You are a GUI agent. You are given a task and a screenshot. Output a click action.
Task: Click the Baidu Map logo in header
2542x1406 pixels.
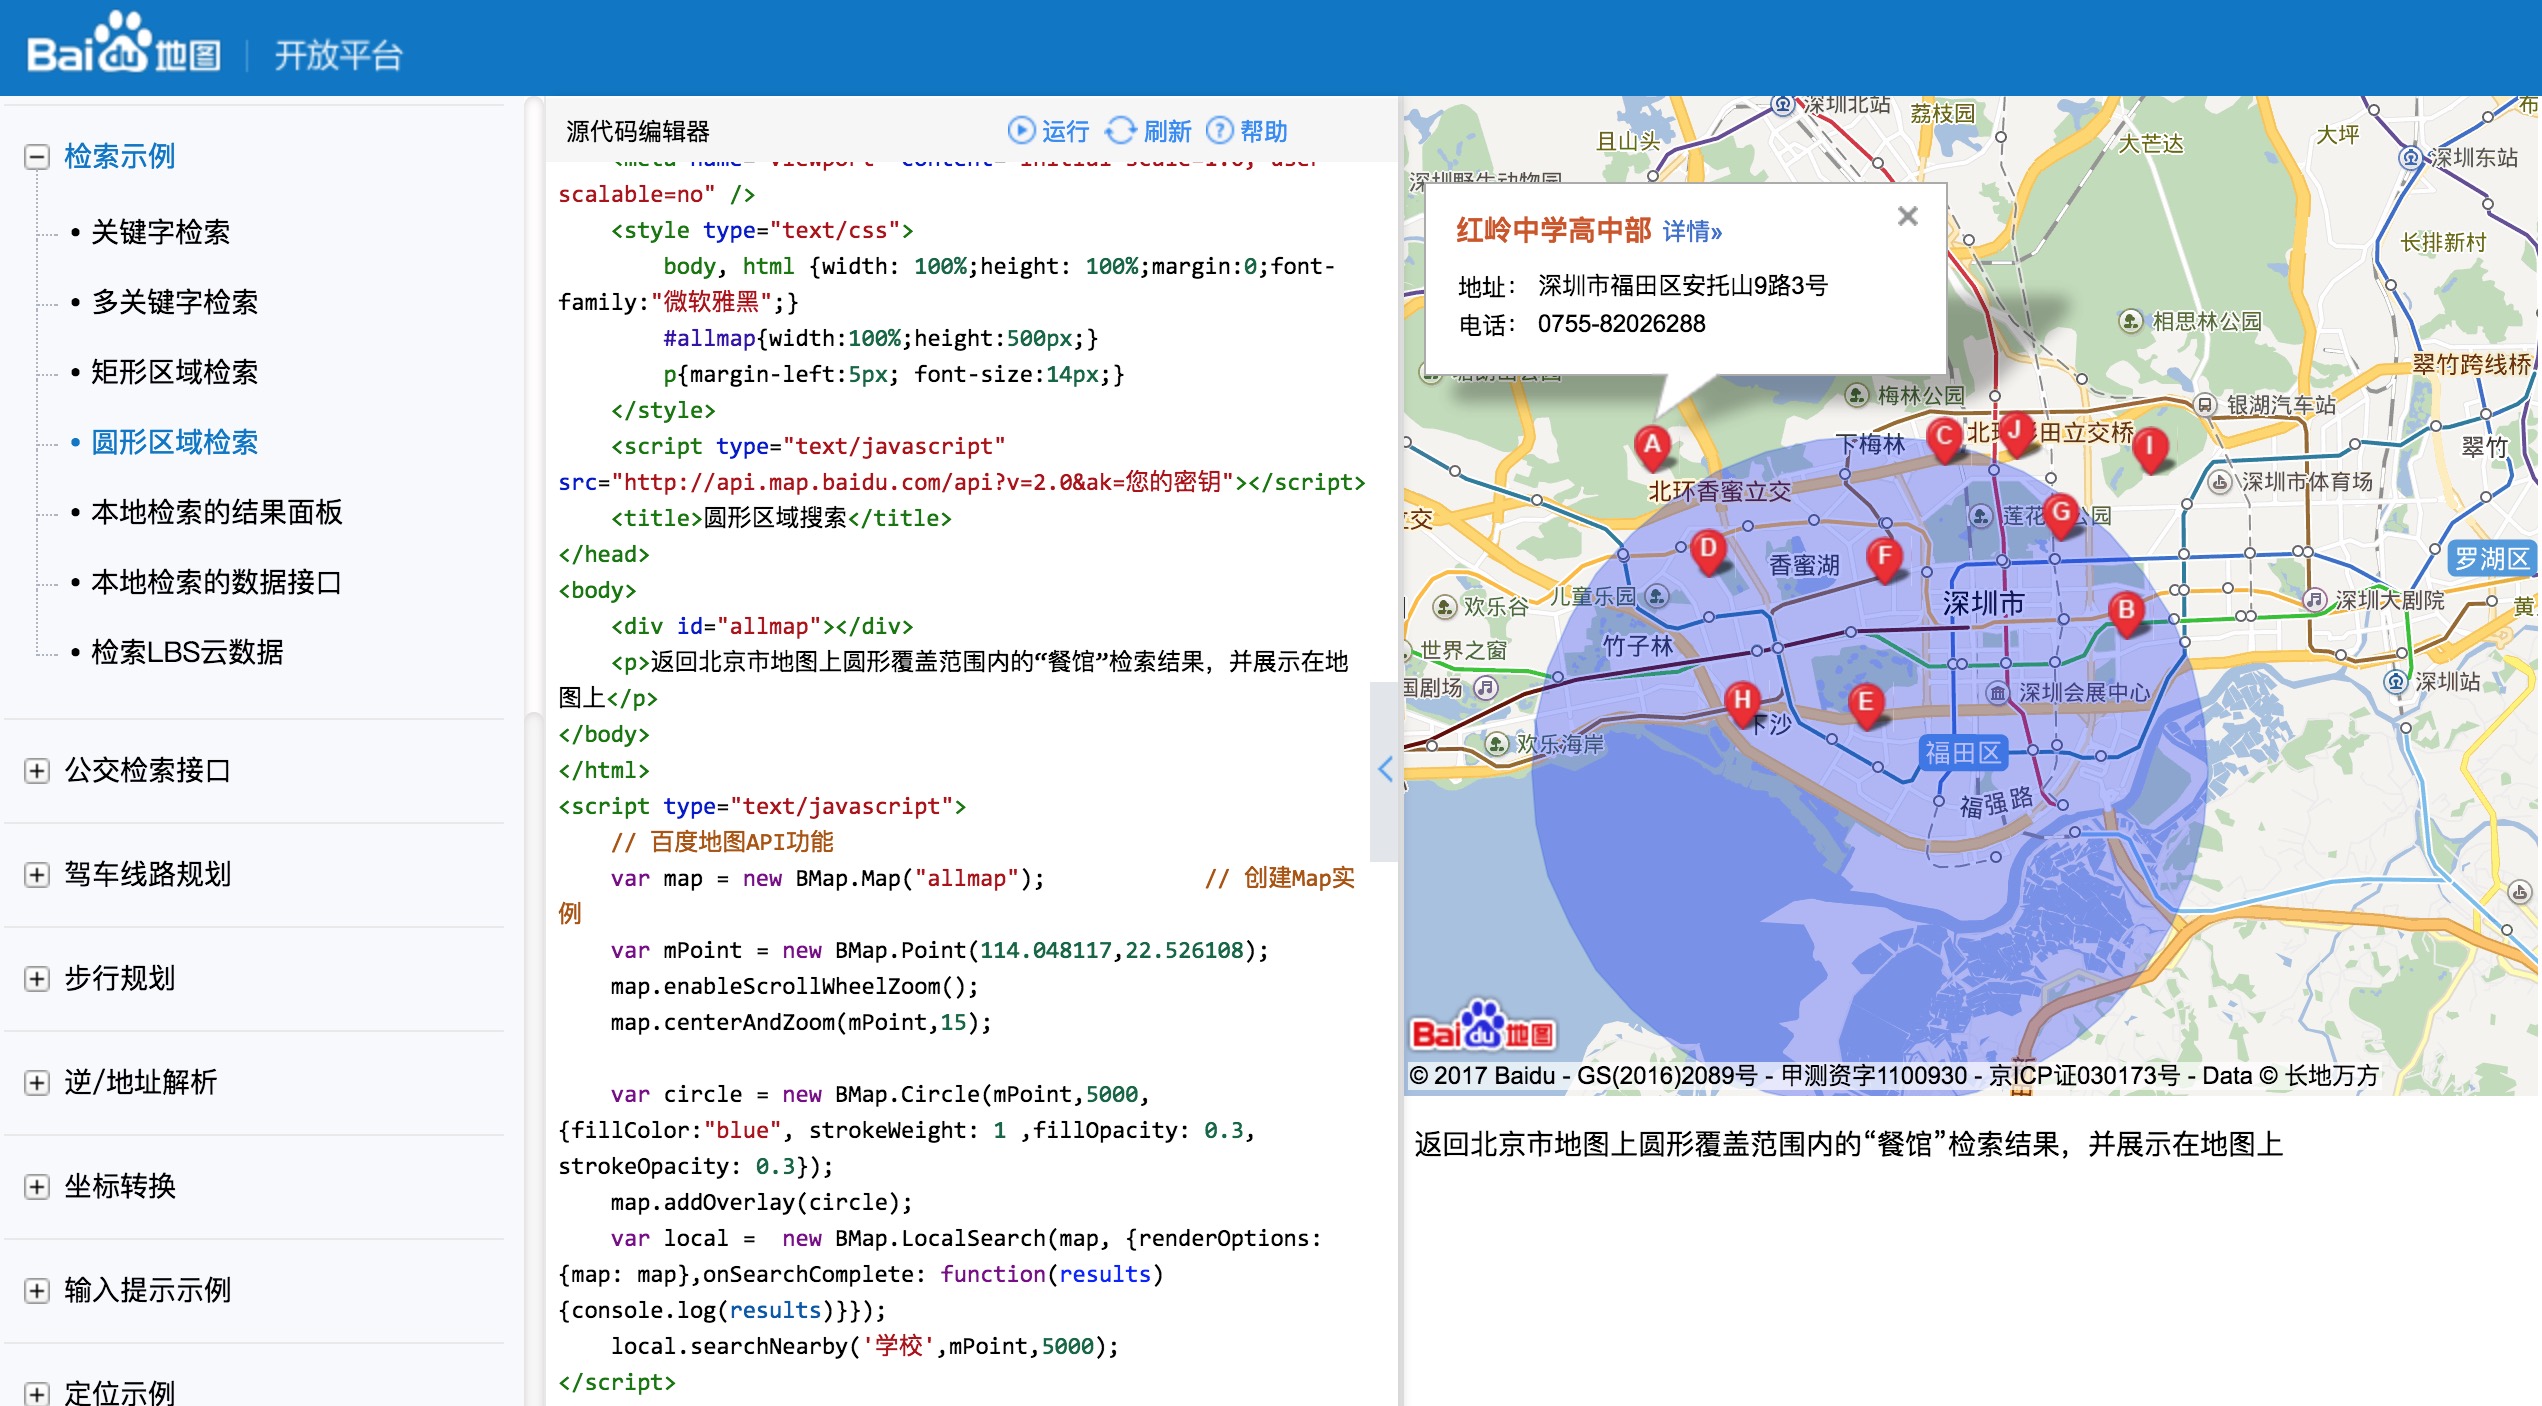click(x=124, y=47)
